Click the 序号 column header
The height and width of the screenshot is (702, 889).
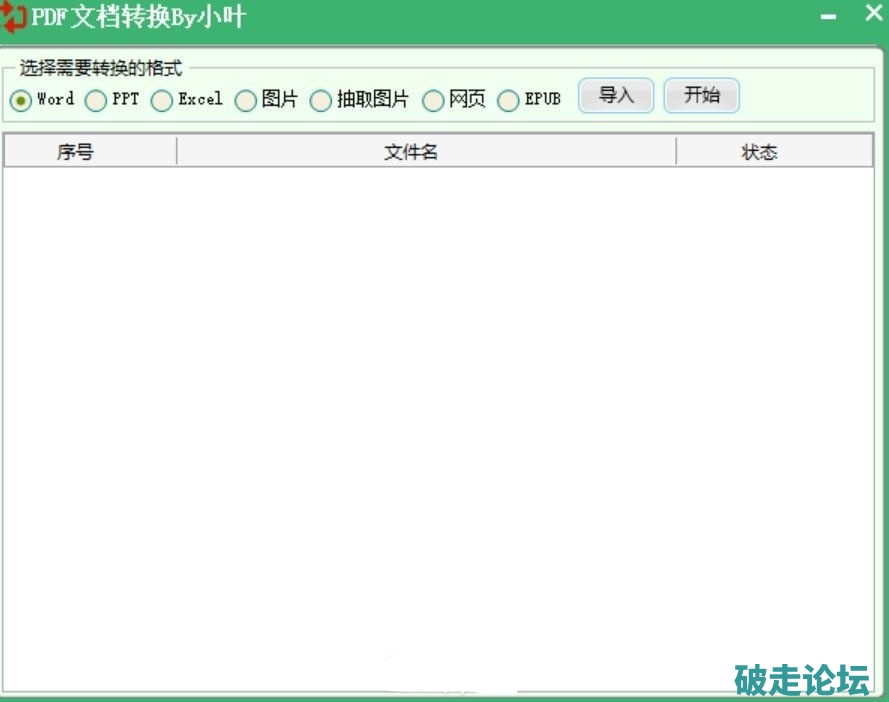[x=75, y=152]
